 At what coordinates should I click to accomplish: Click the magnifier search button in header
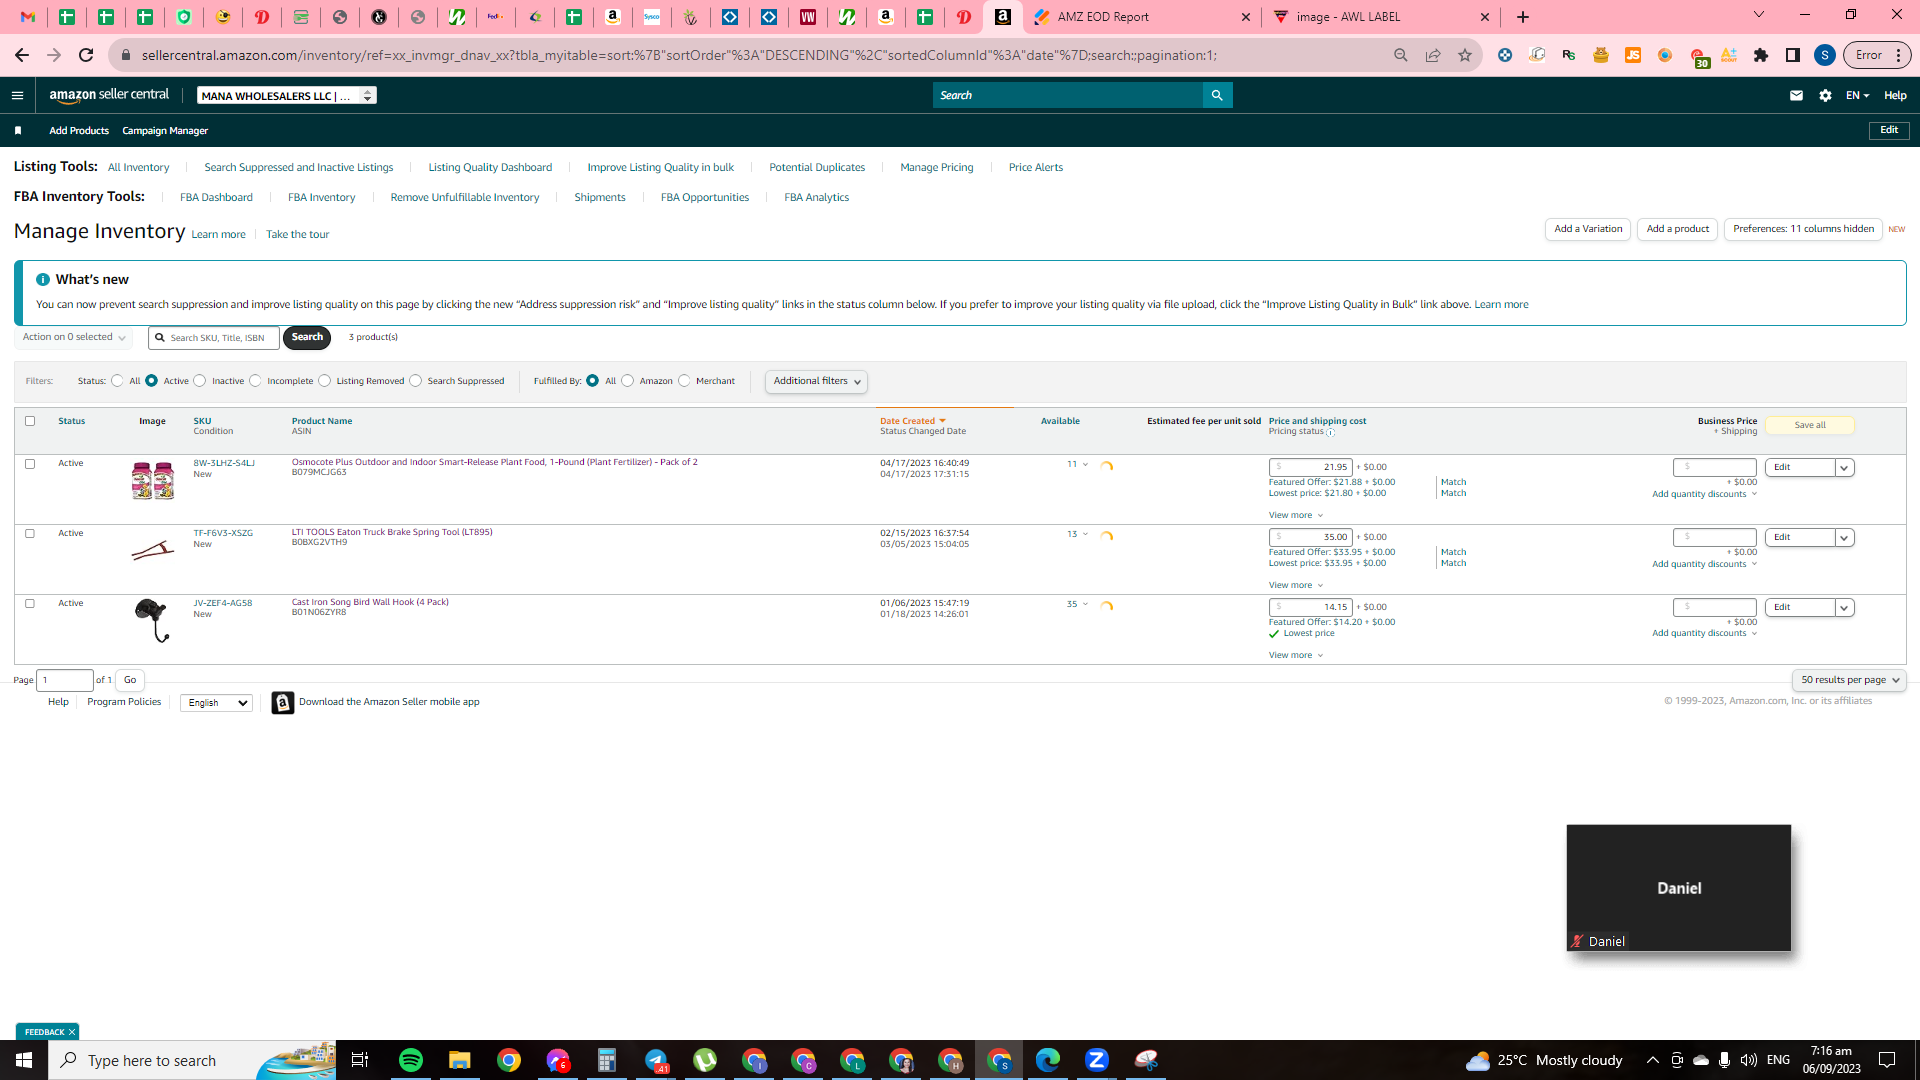[x=1217, y=95]
